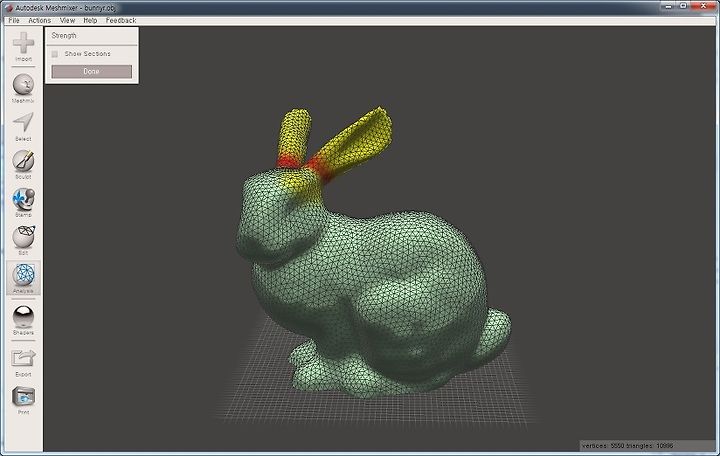Open the View menu
This screenshot has height=456, width=720.
click(x=67, y=20)
